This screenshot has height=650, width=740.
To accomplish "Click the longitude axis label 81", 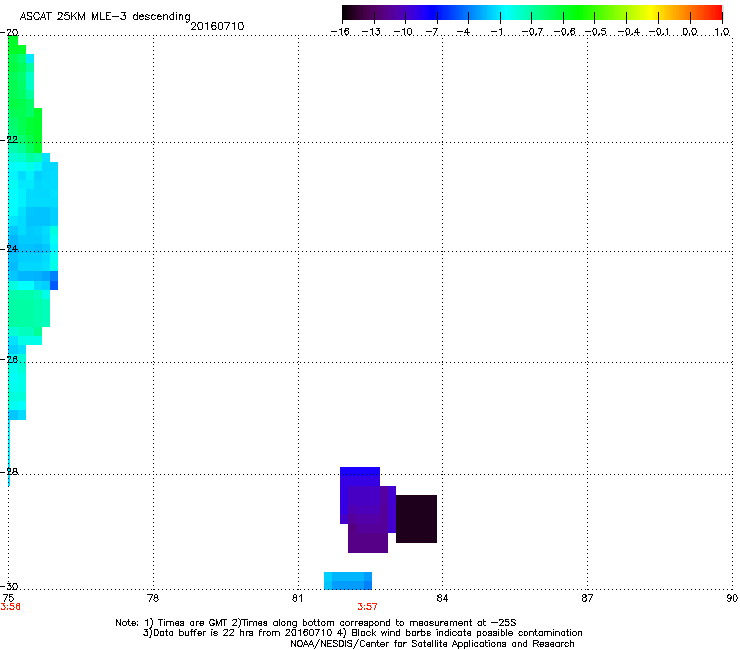I will 297,599.
